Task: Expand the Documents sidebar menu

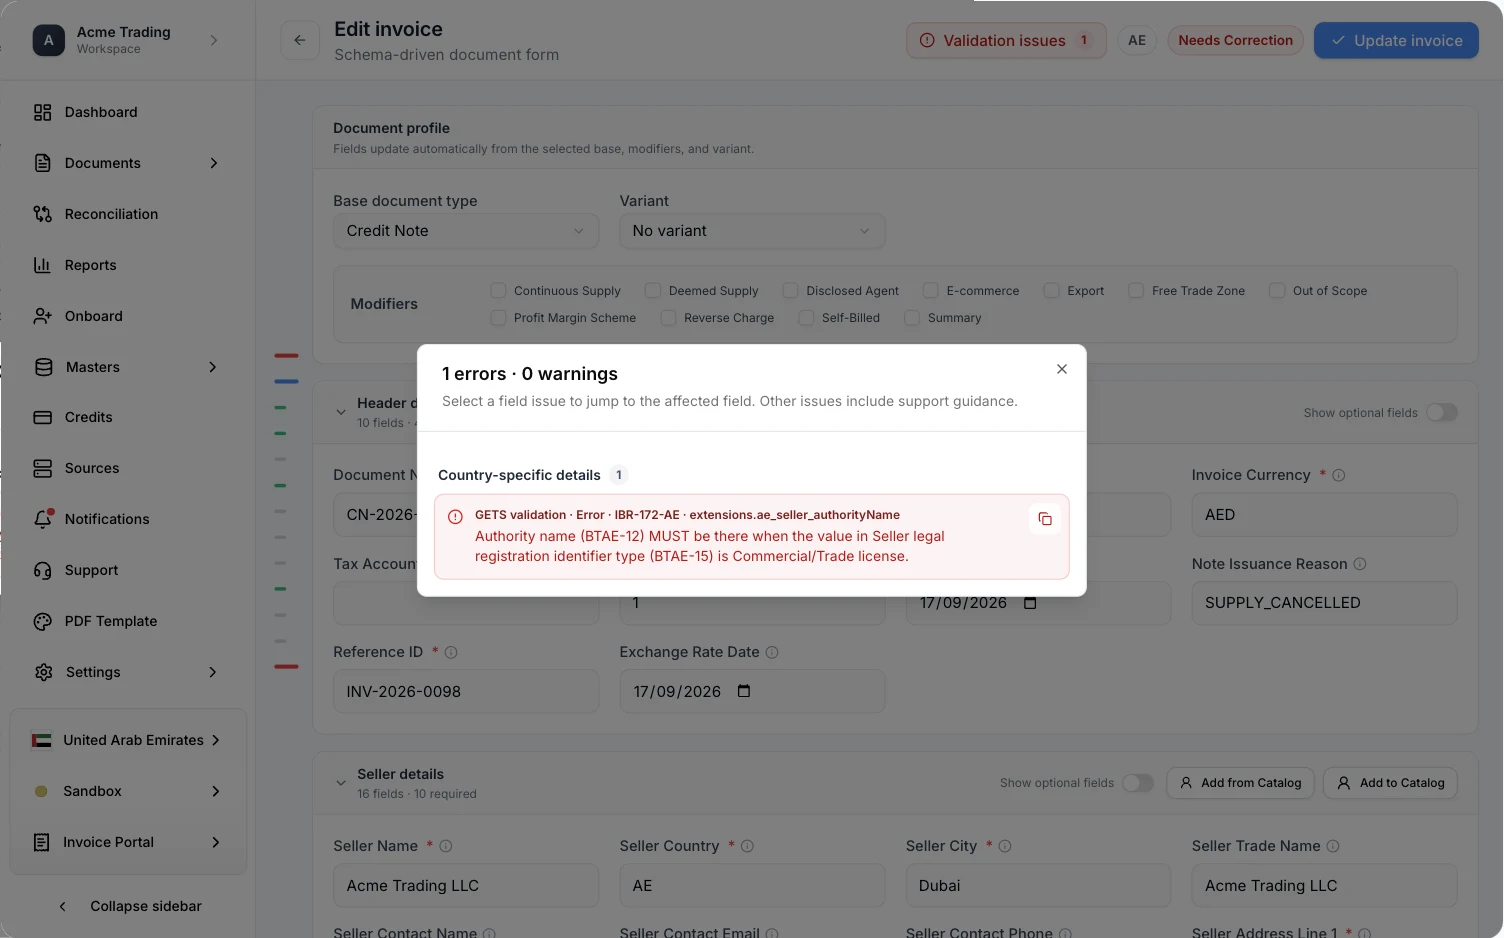Action: click(213, 163)
